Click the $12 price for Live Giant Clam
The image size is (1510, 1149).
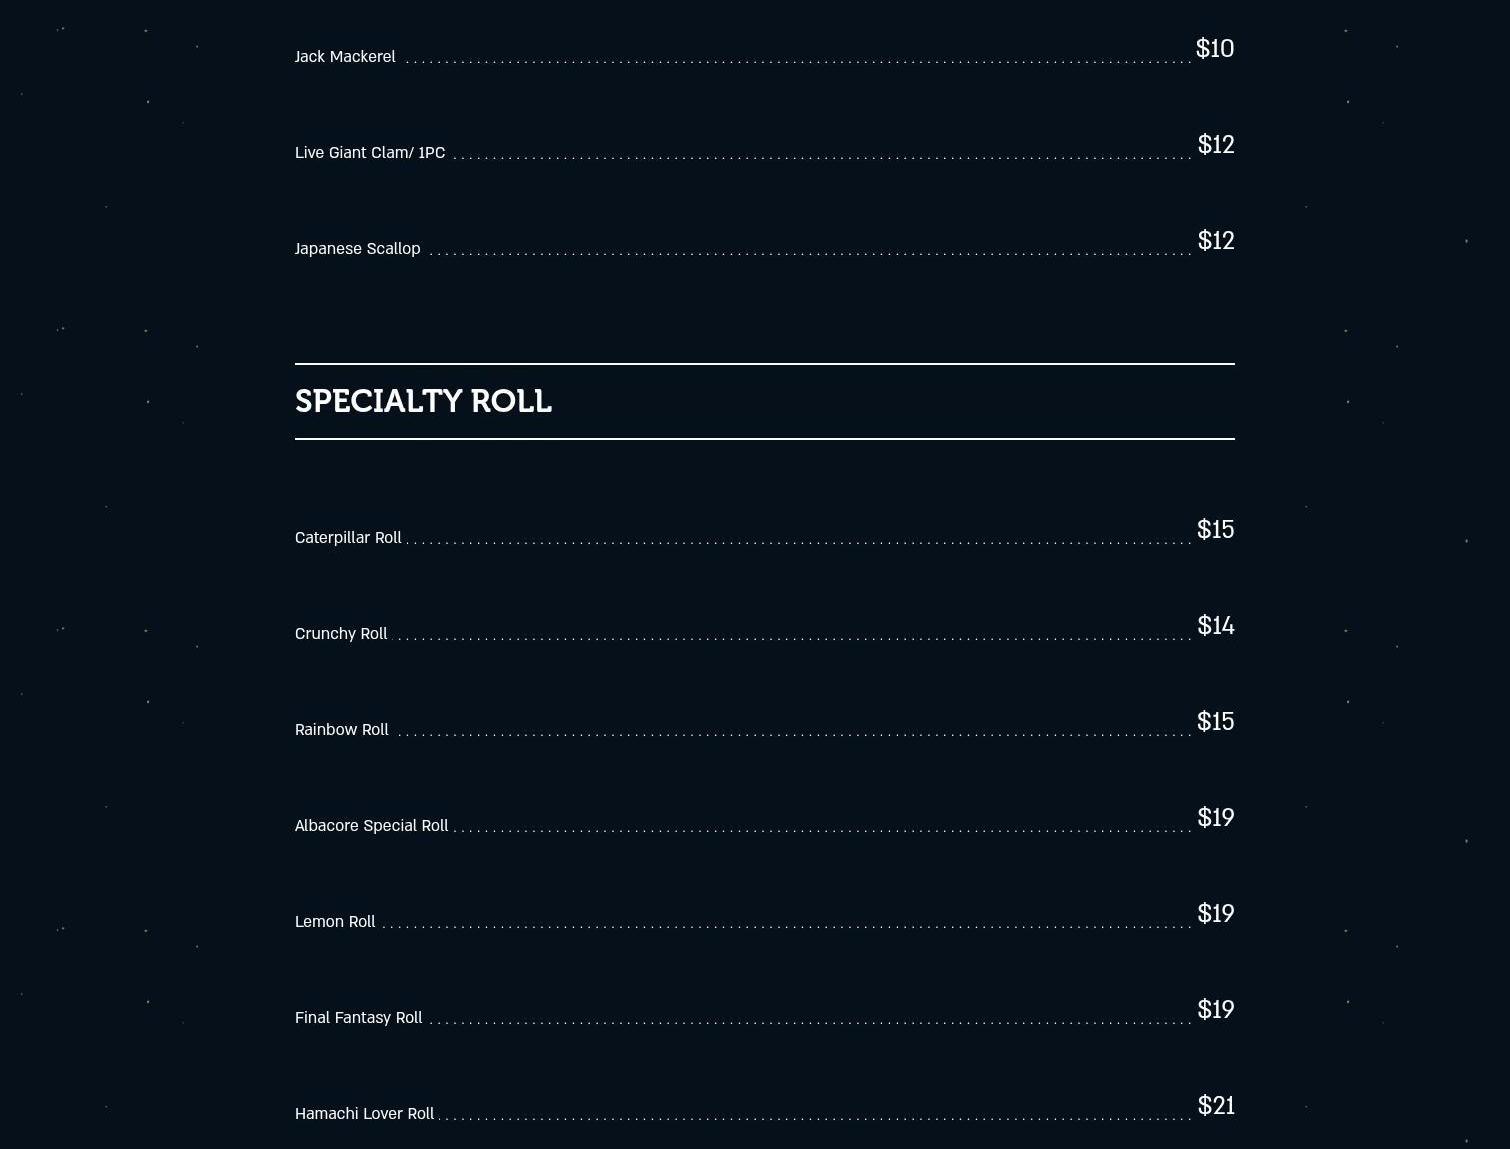(x=1216, y=145)
